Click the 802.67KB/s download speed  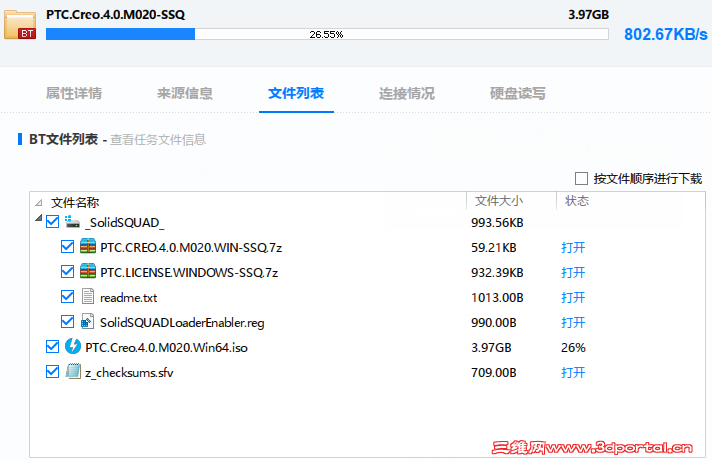(666, 34)
